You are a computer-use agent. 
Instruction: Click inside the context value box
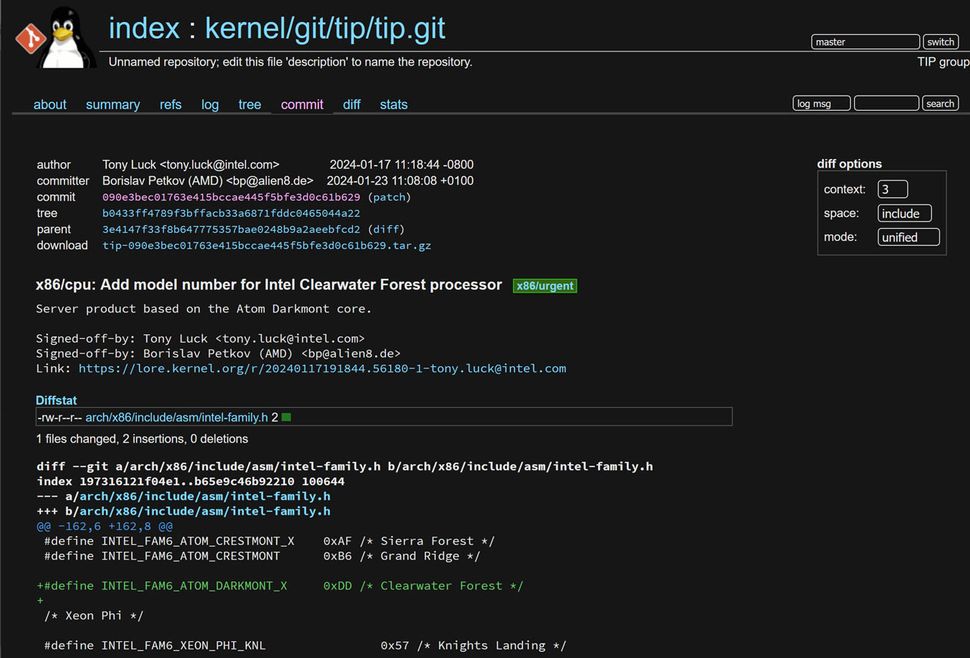(892, 188)
